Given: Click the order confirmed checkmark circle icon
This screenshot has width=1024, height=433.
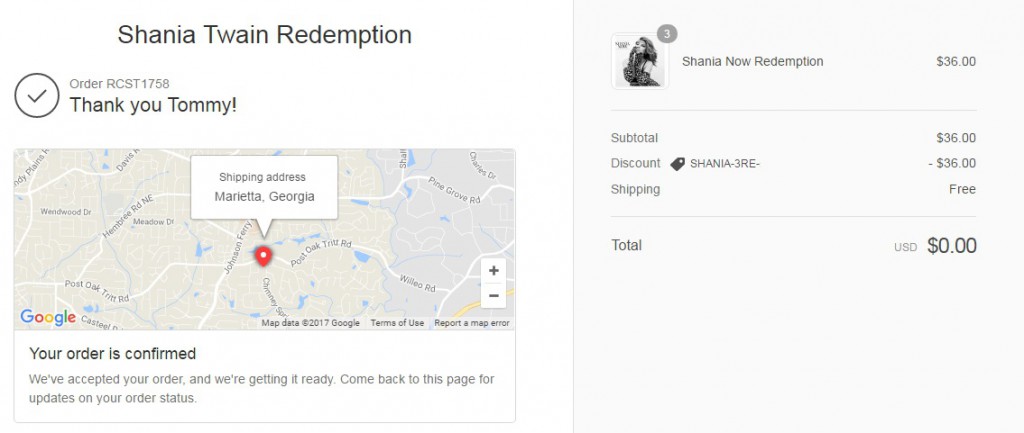Looking at the screenshot, I should [x=36, y=96].
